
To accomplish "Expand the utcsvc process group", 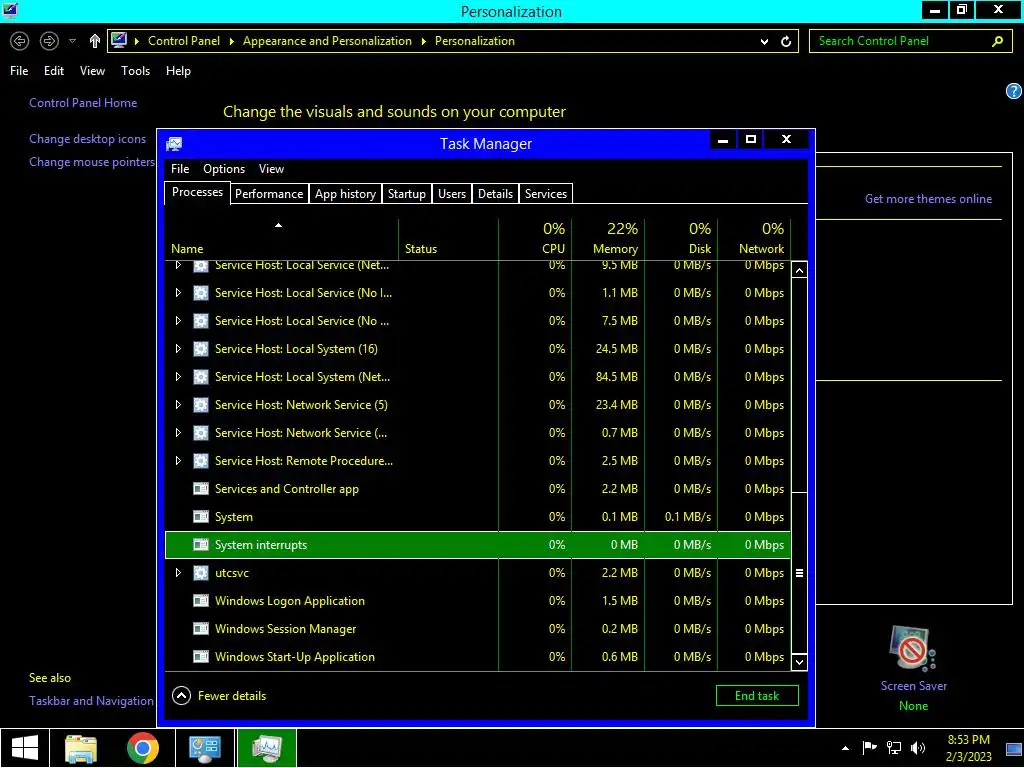I will (x=178, y=573).
